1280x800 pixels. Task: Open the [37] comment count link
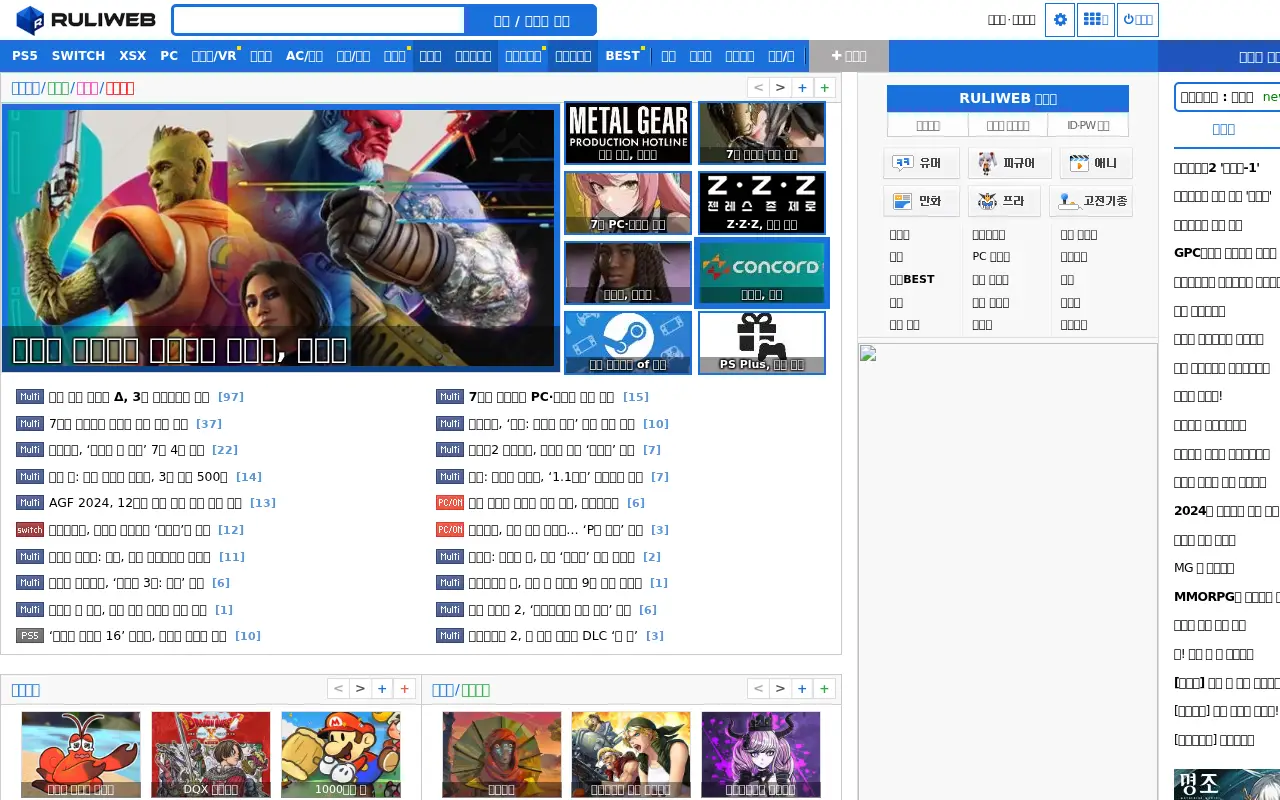click(209, 424)
